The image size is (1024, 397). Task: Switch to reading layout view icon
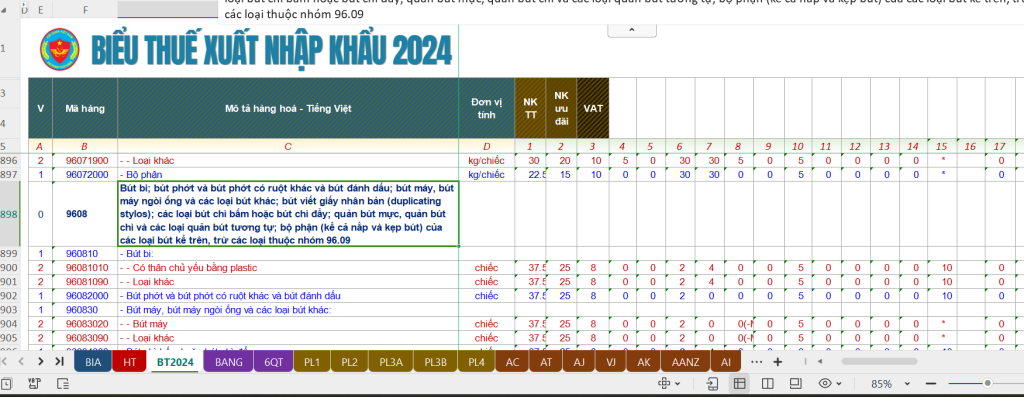click(713, 383)
